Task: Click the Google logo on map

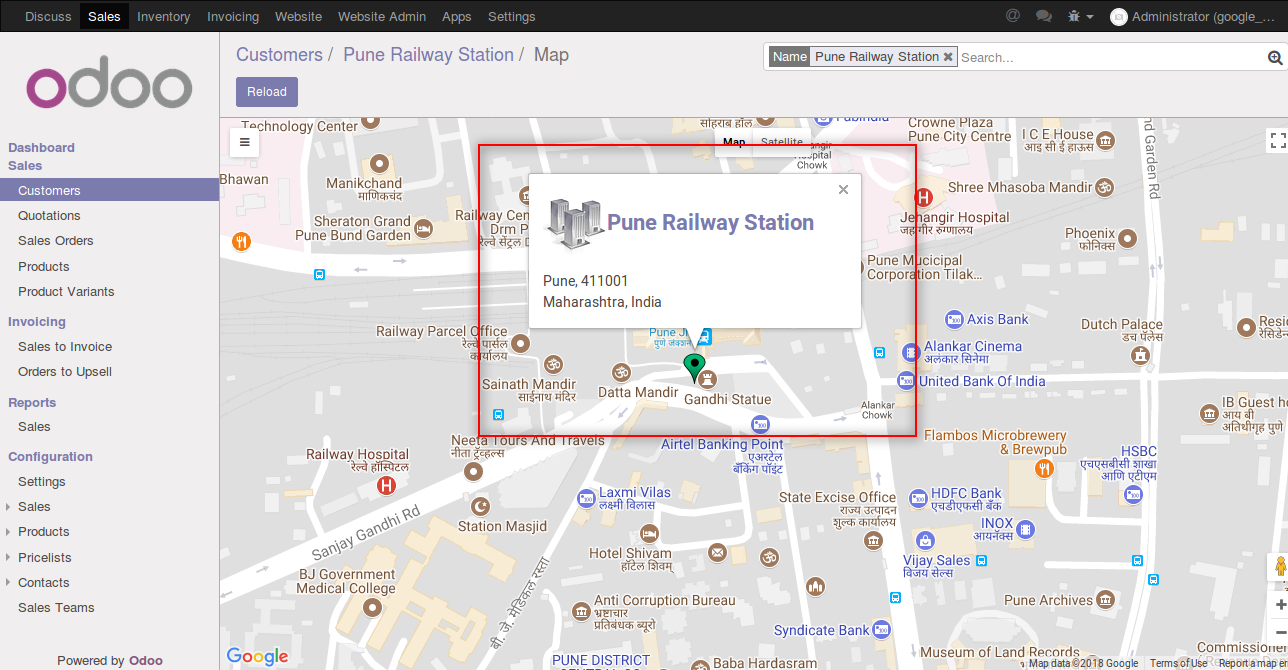Action: pyautogui.click(x=257, y=656)
